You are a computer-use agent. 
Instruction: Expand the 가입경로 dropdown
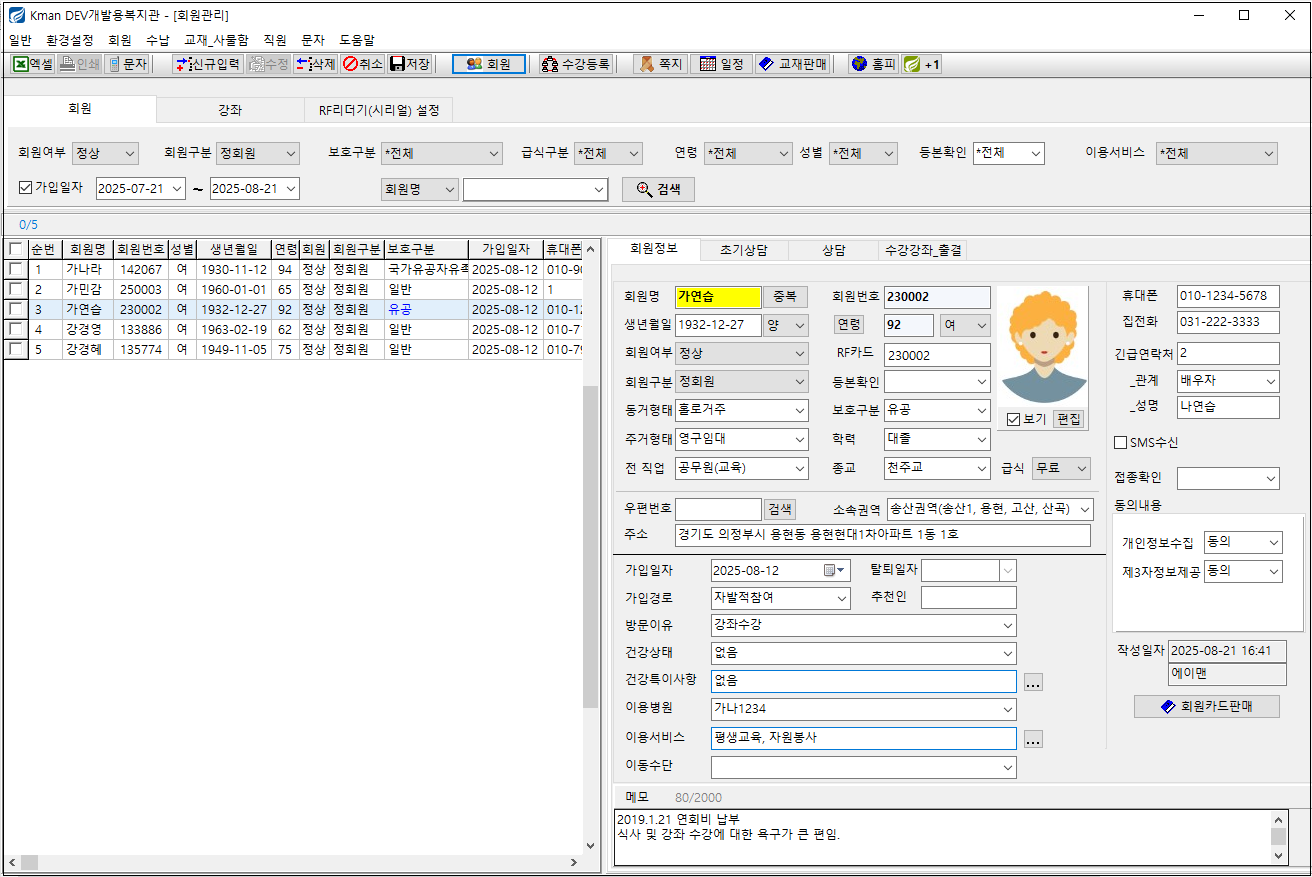pos(842,598)
